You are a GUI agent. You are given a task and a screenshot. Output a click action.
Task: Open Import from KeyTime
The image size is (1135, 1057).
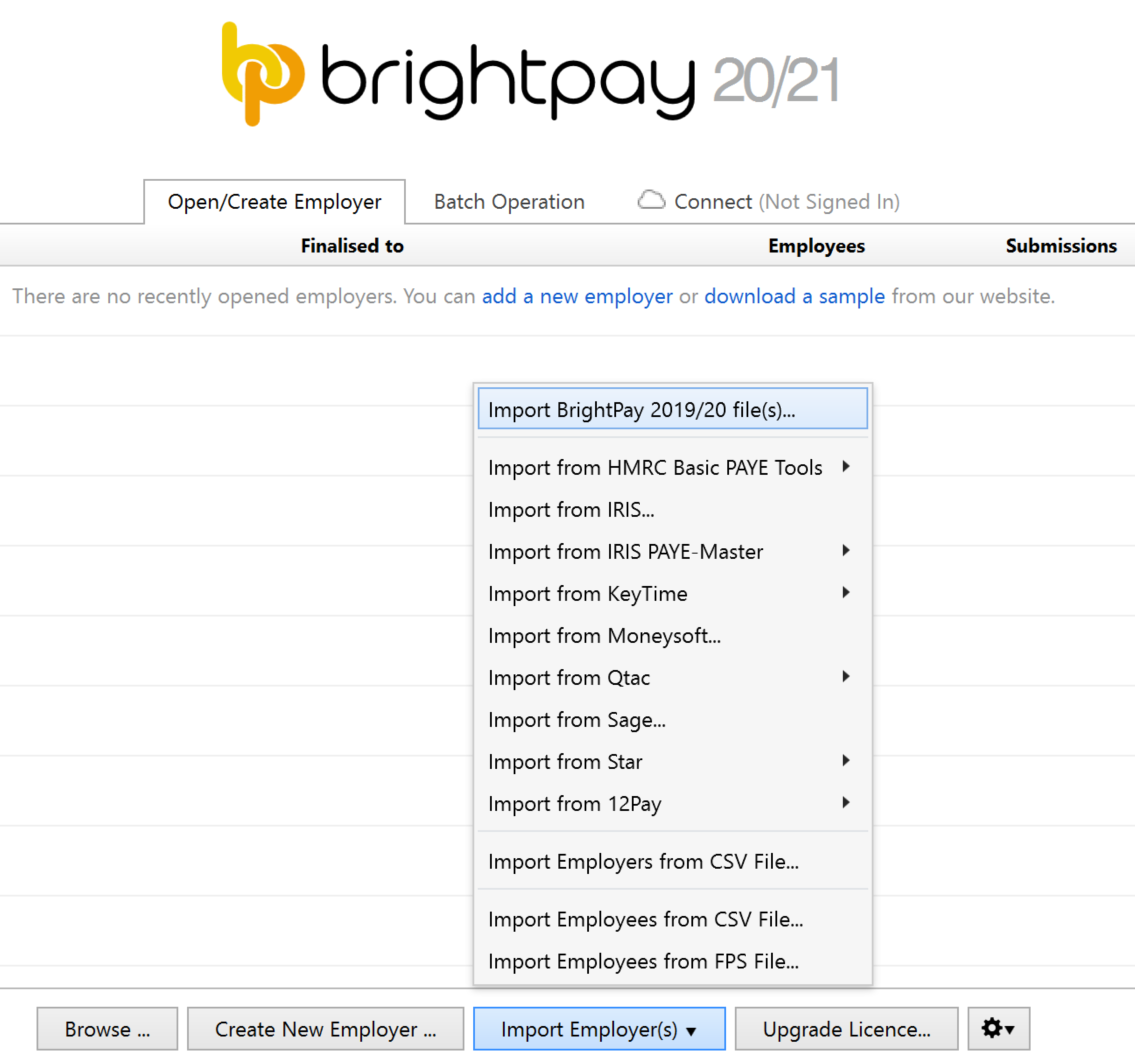[x=672, y=594]
